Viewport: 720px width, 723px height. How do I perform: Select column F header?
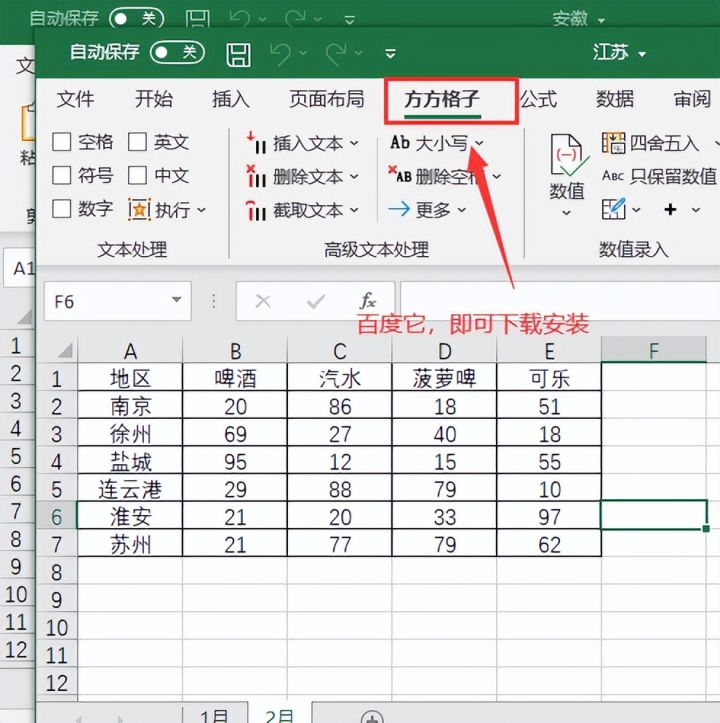pyautogui.click(x=654, y=350)
